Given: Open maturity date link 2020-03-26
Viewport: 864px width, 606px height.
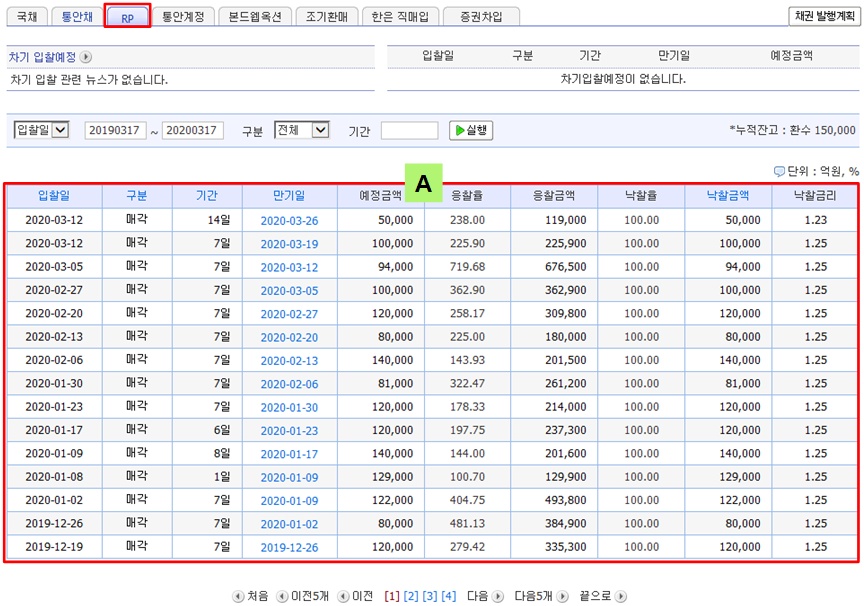Looking at the screenshot, I should [x=289, y=220].
